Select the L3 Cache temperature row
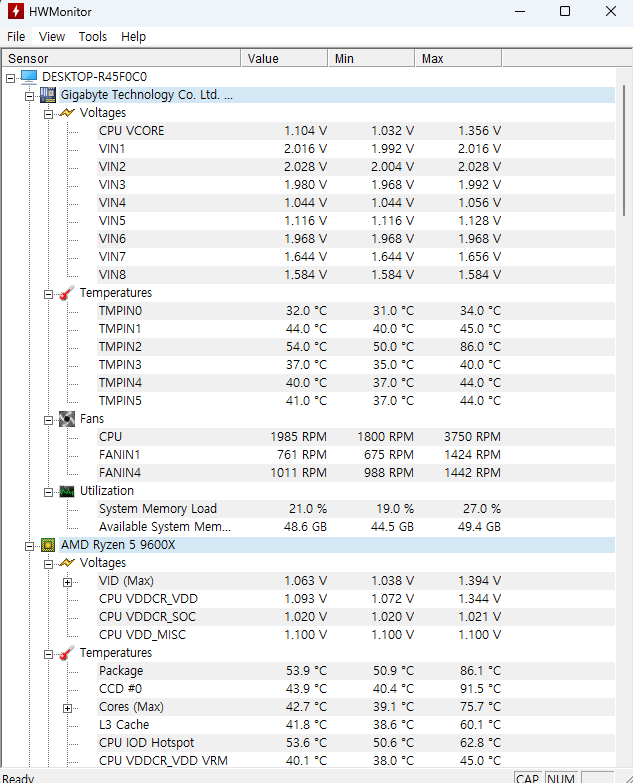633x783 pixels. [x=356, y=725]
